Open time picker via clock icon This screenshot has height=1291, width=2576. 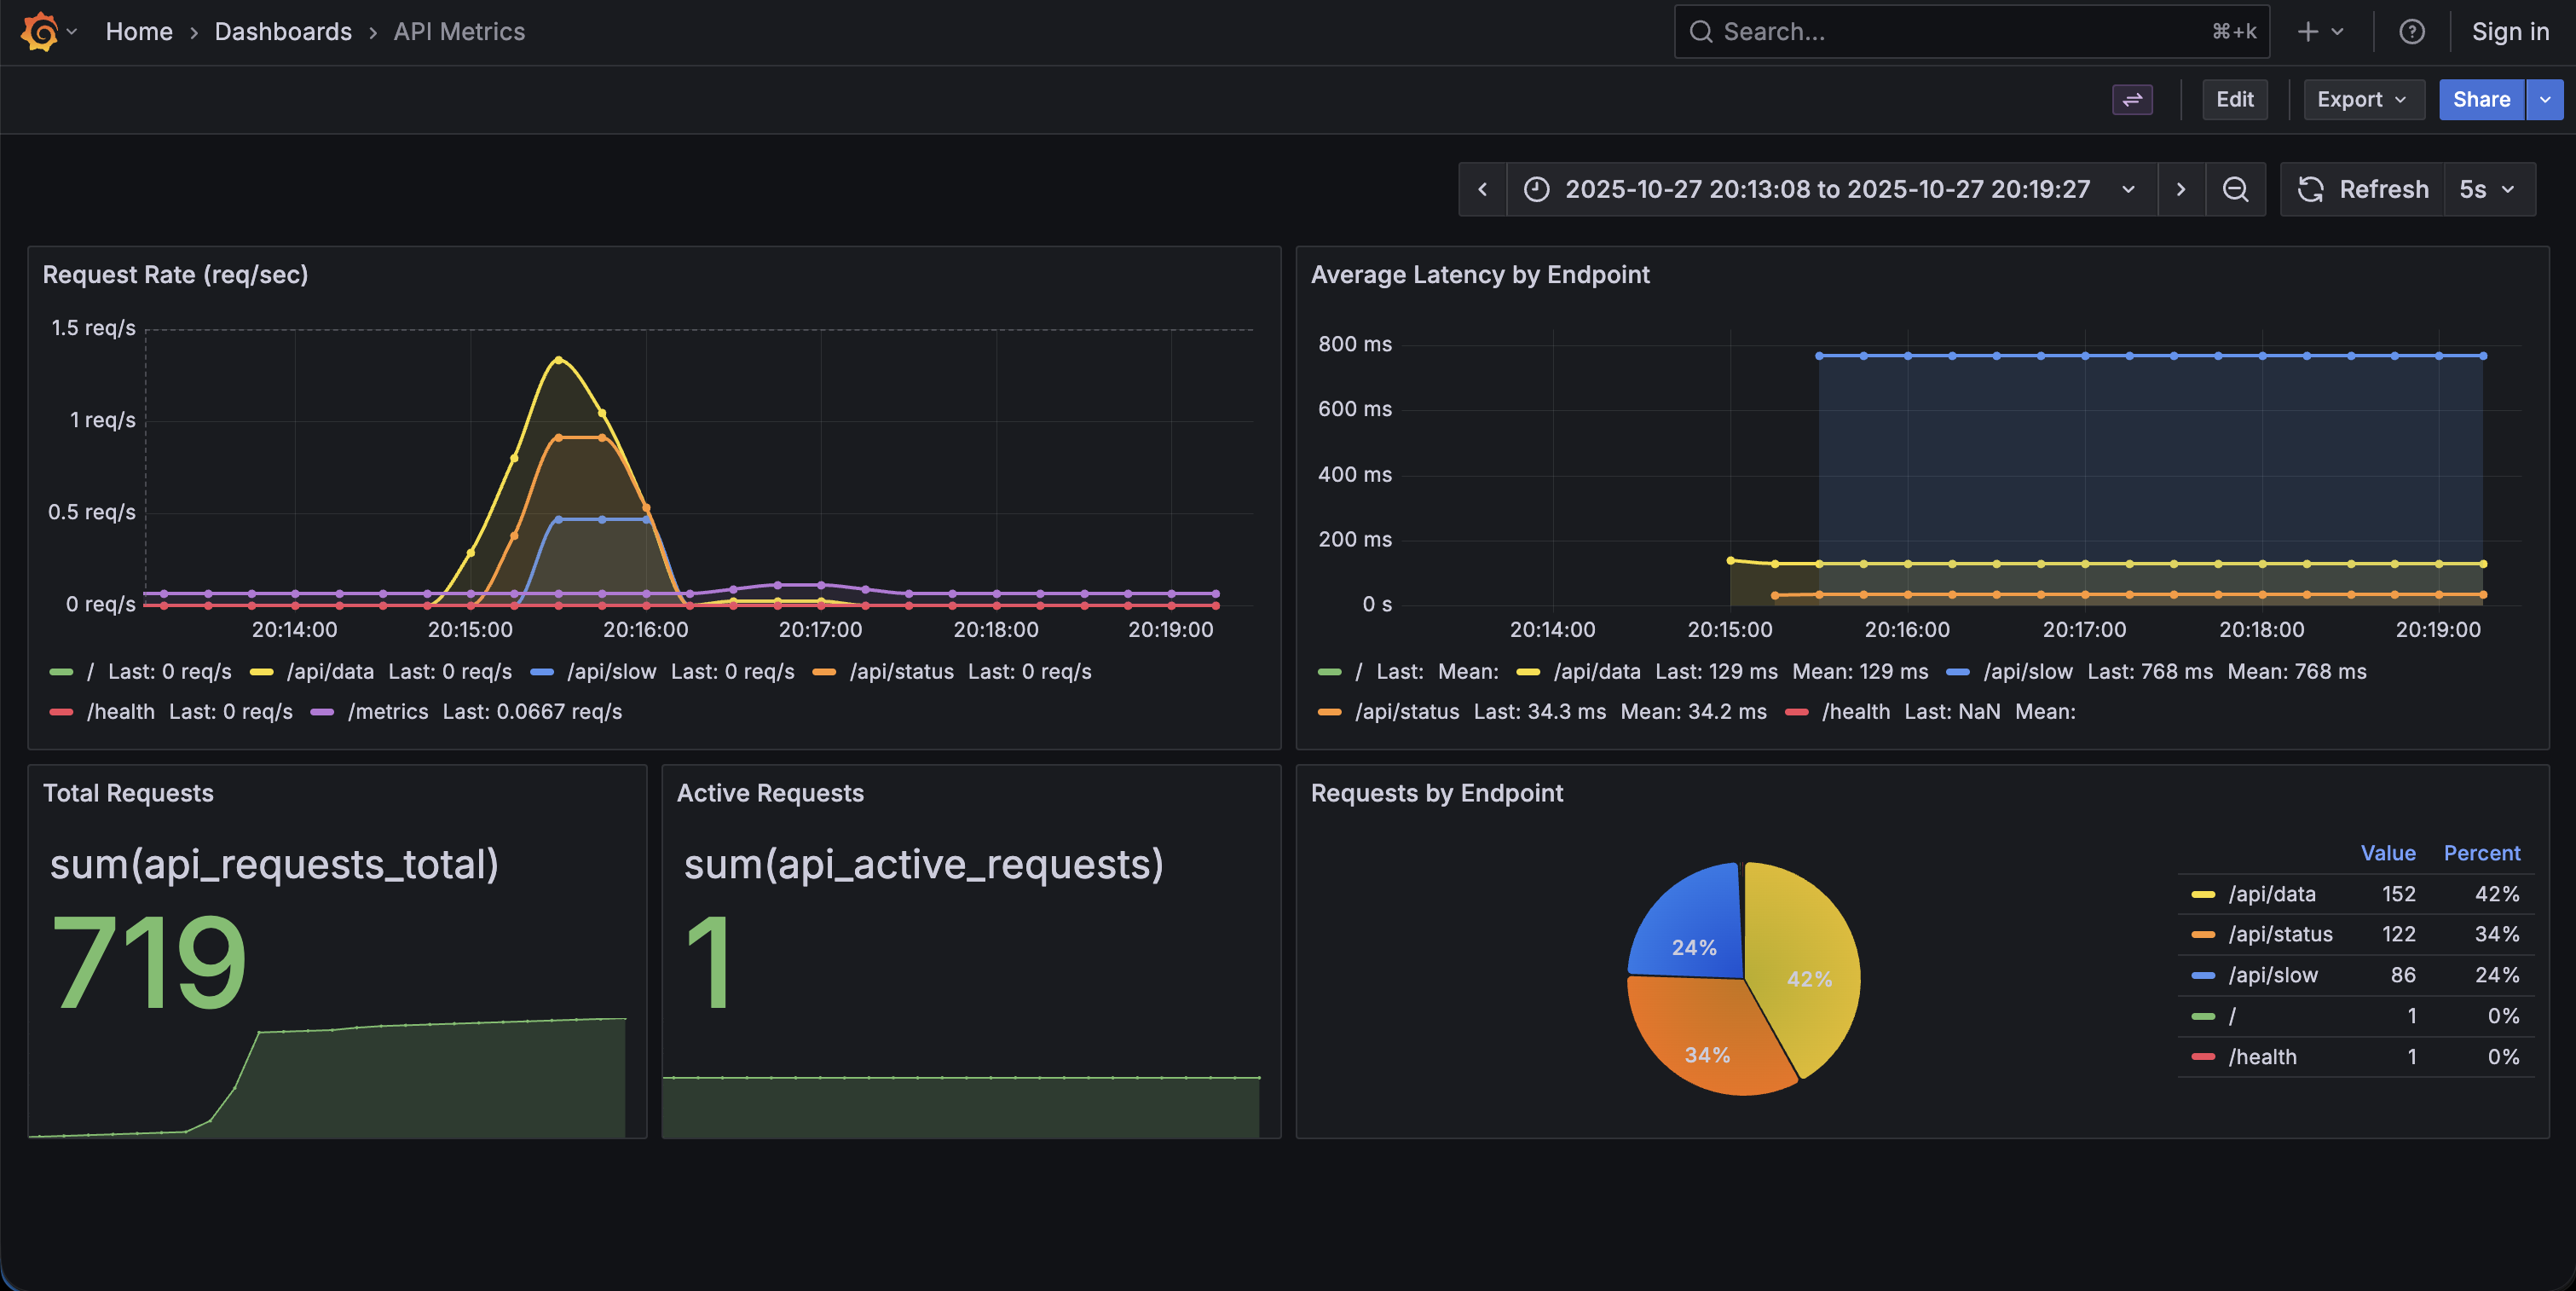coord(1536,189)
